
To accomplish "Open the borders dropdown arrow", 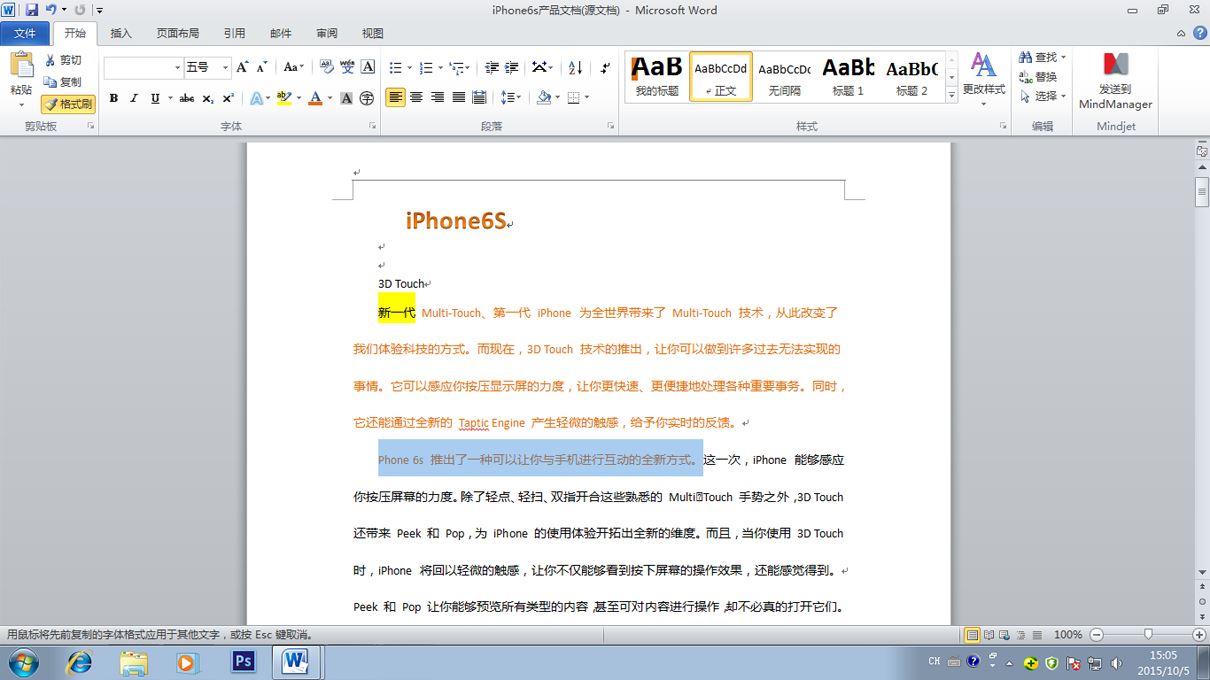I will tap(587, 97).
